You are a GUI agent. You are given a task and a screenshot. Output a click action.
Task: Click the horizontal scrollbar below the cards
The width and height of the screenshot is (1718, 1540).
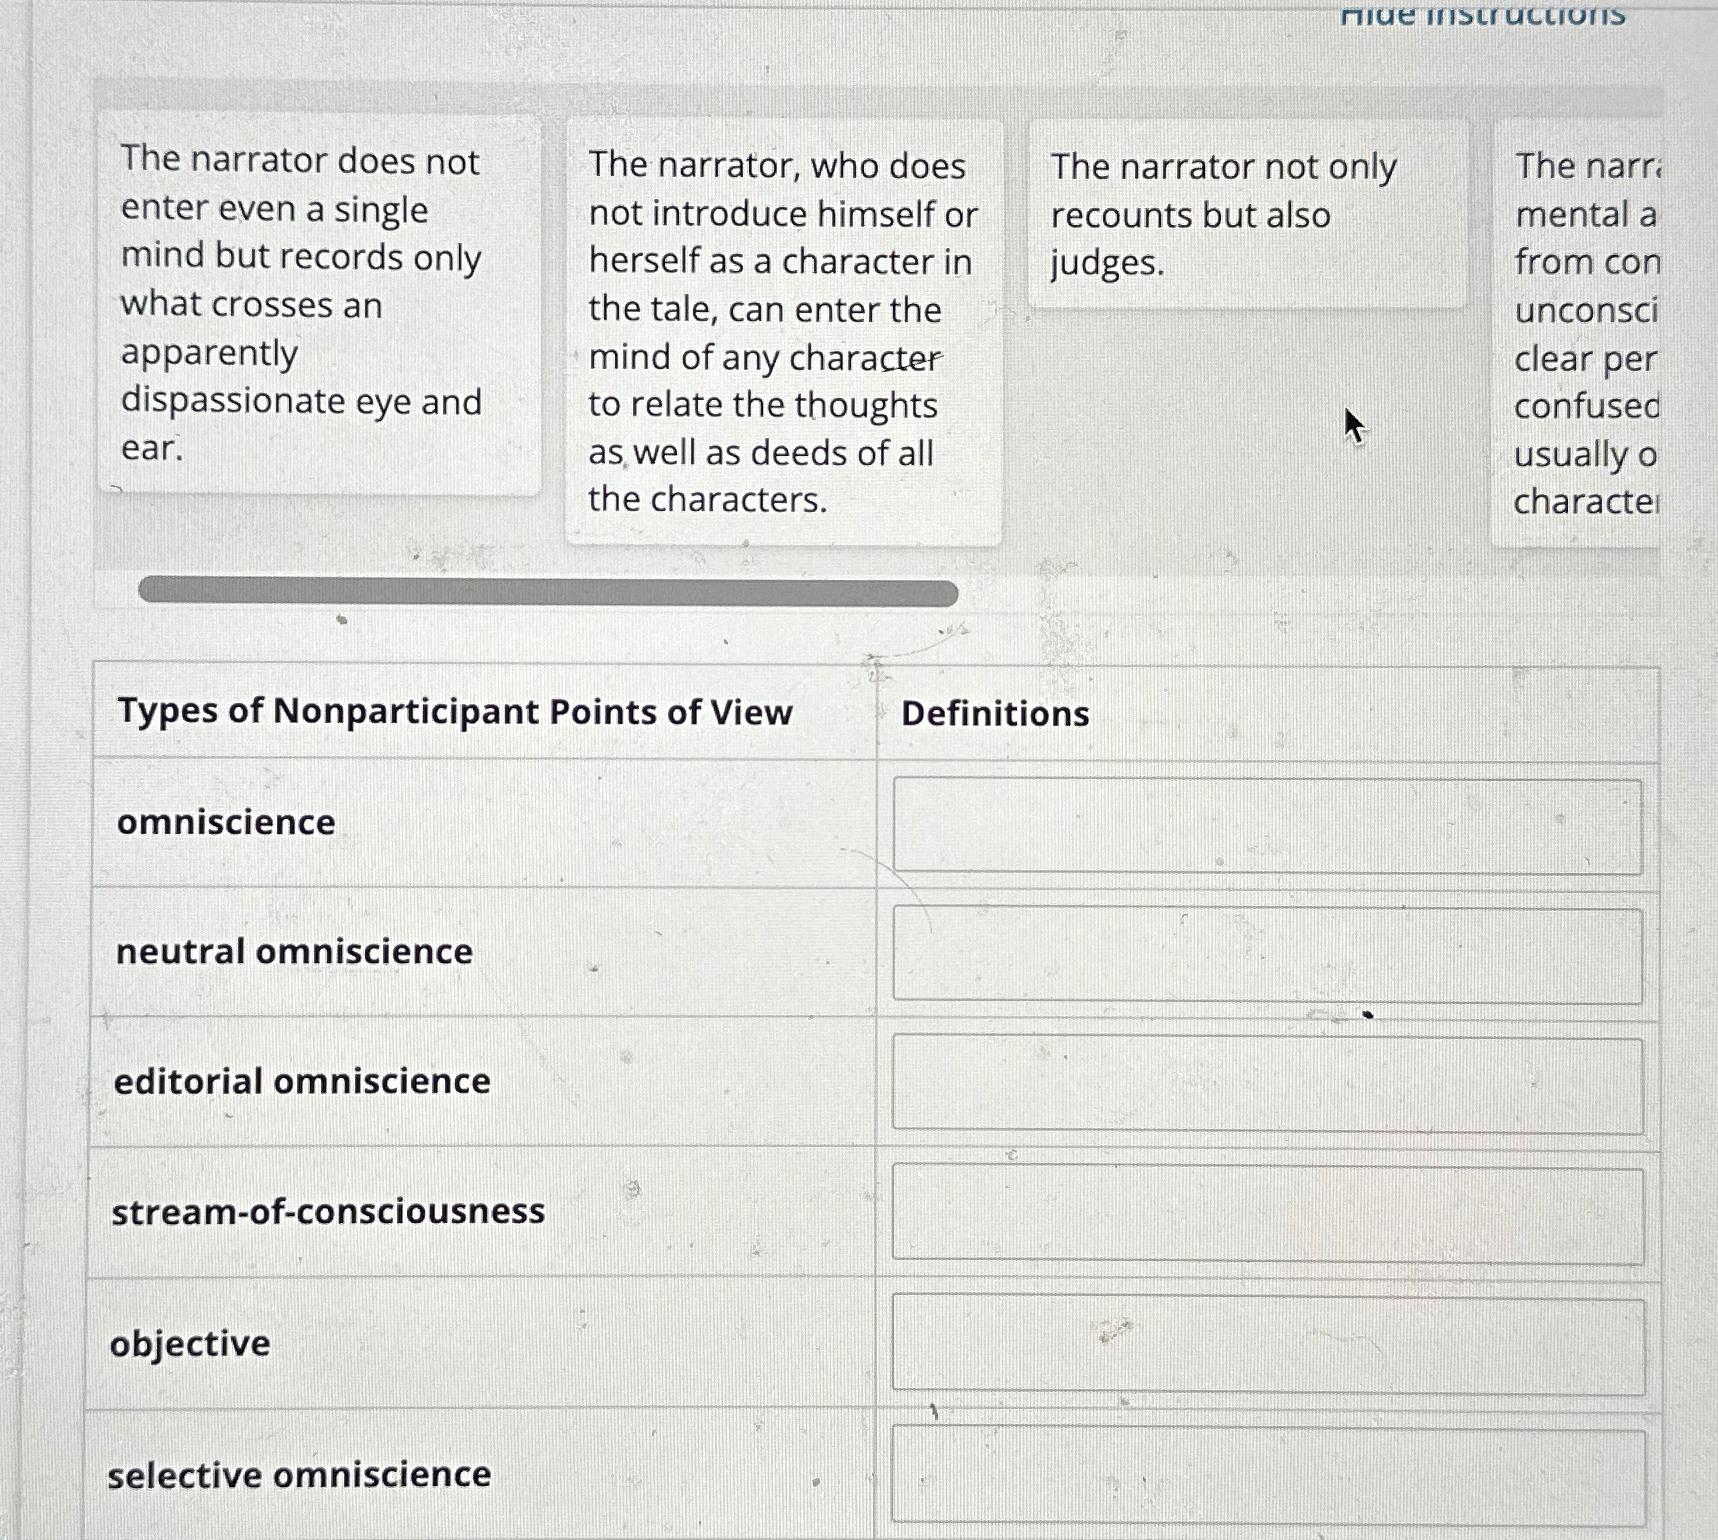click(x=548, y=593)
